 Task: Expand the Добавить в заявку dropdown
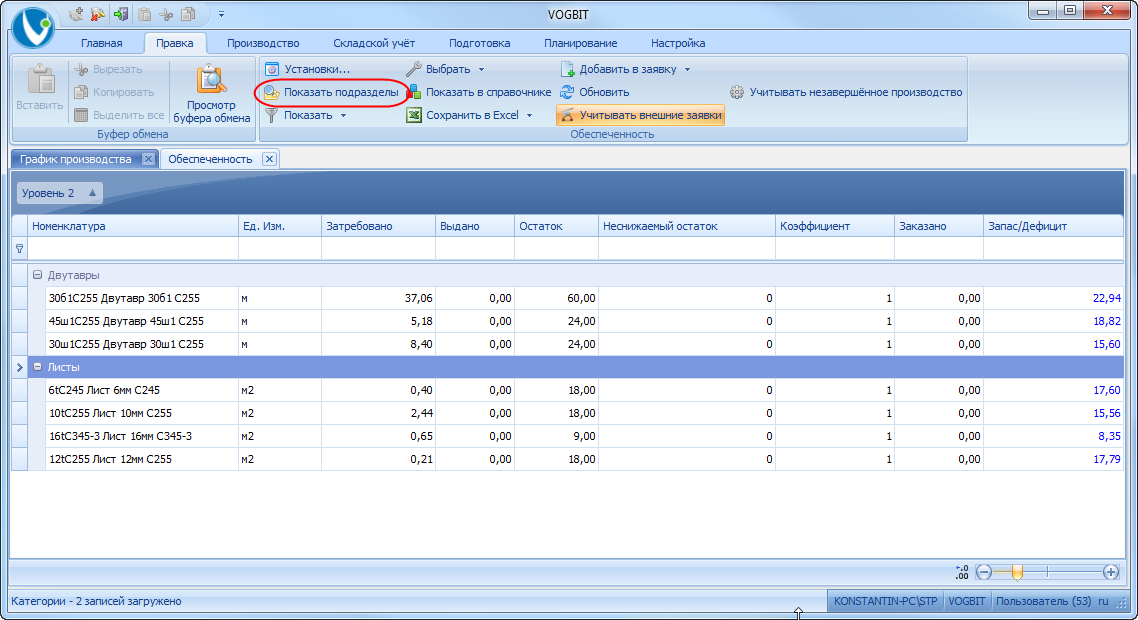[687, 70]
